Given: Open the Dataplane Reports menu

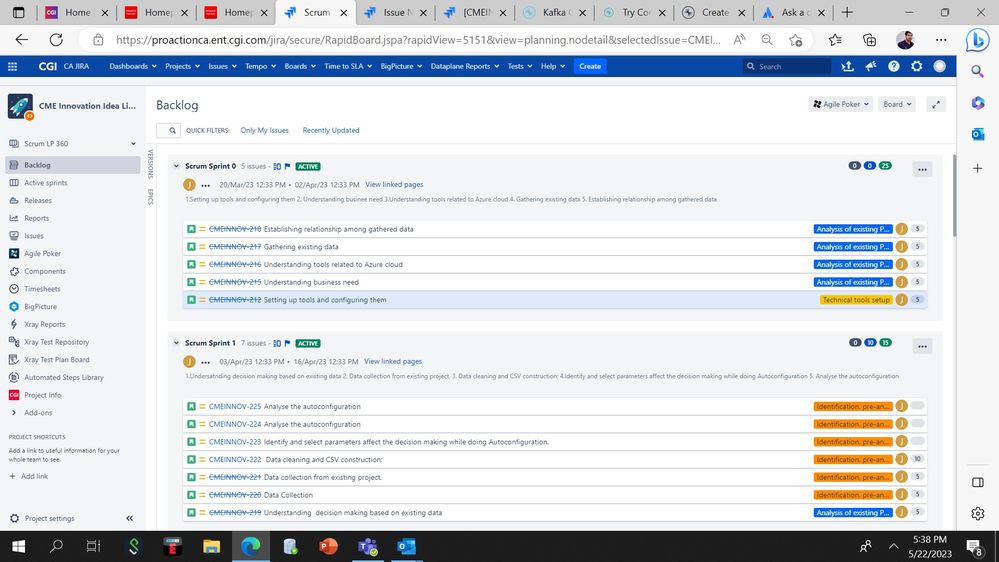Looking at the screenshot, I should [464, 66].
